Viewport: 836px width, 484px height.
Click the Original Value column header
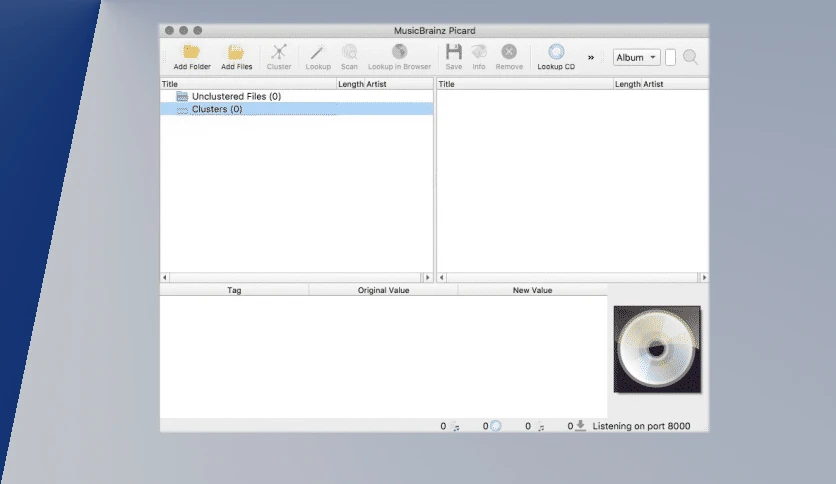tap(383, 290)
